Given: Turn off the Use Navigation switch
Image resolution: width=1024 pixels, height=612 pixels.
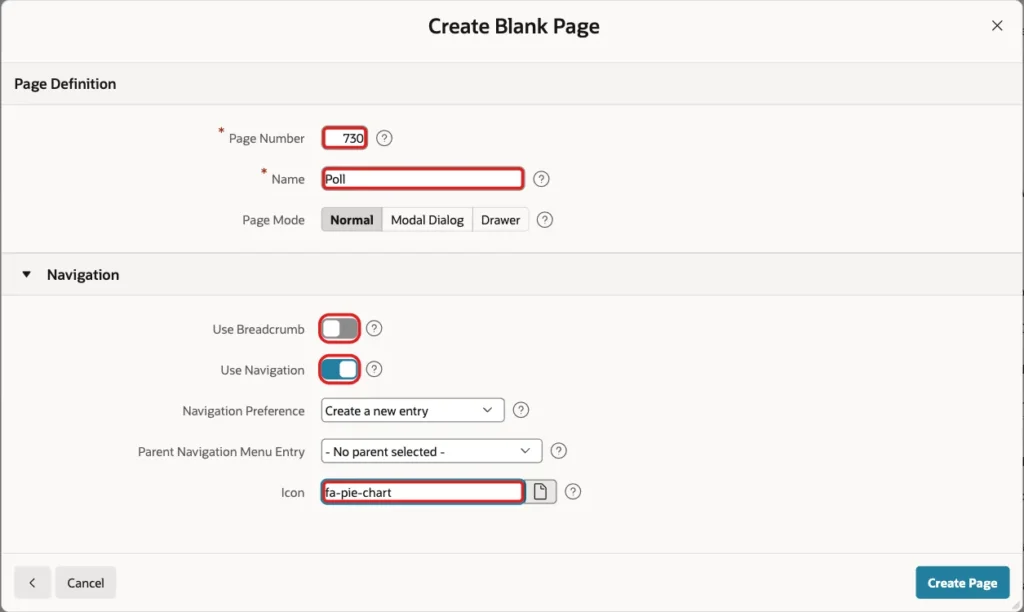Looking at the screenshot, I should click(340, 370).
